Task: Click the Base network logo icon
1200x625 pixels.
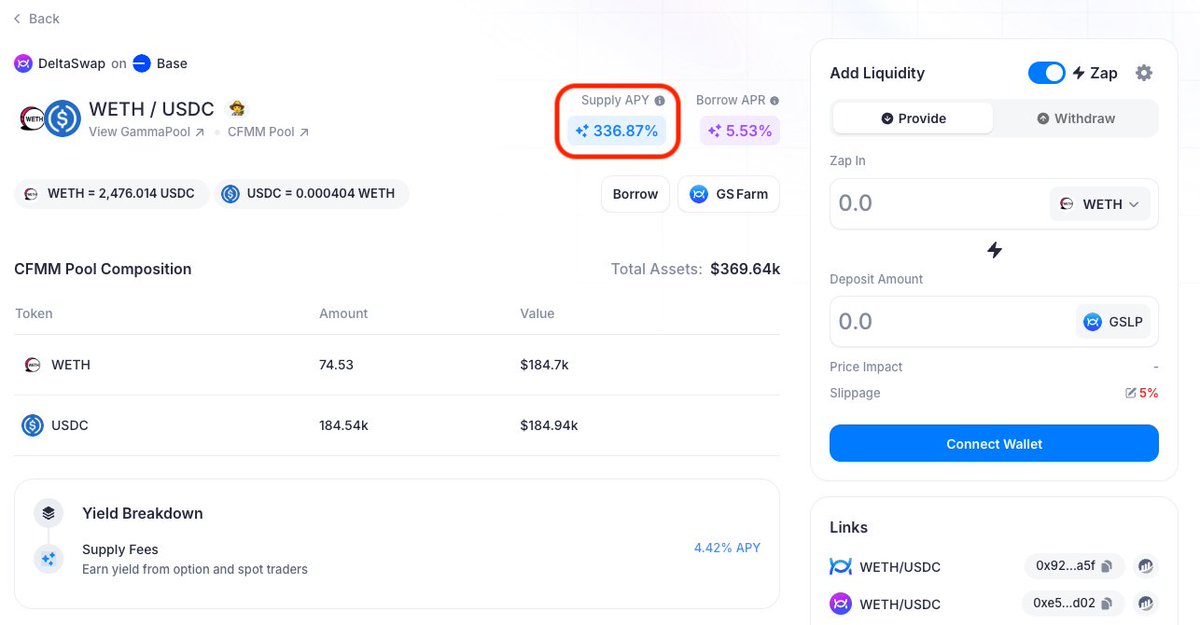Action: point(142,63)
